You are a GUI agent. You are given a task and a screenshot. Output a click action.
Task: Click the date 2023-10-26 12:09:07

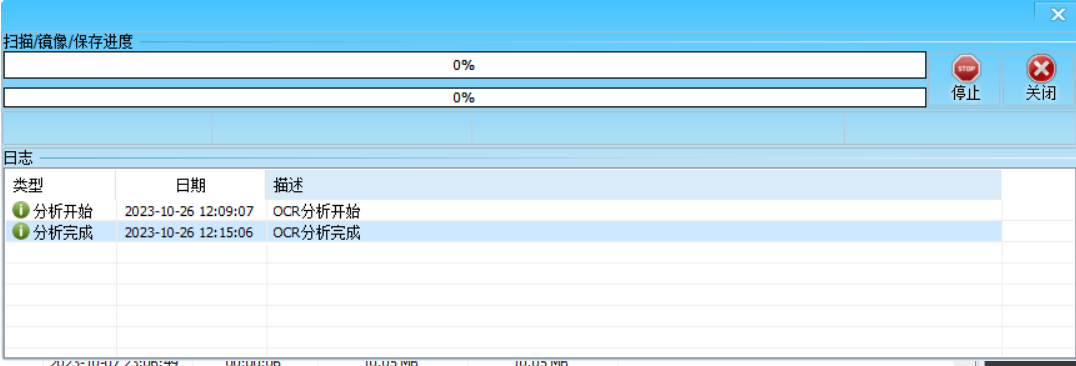coord(189,211)
